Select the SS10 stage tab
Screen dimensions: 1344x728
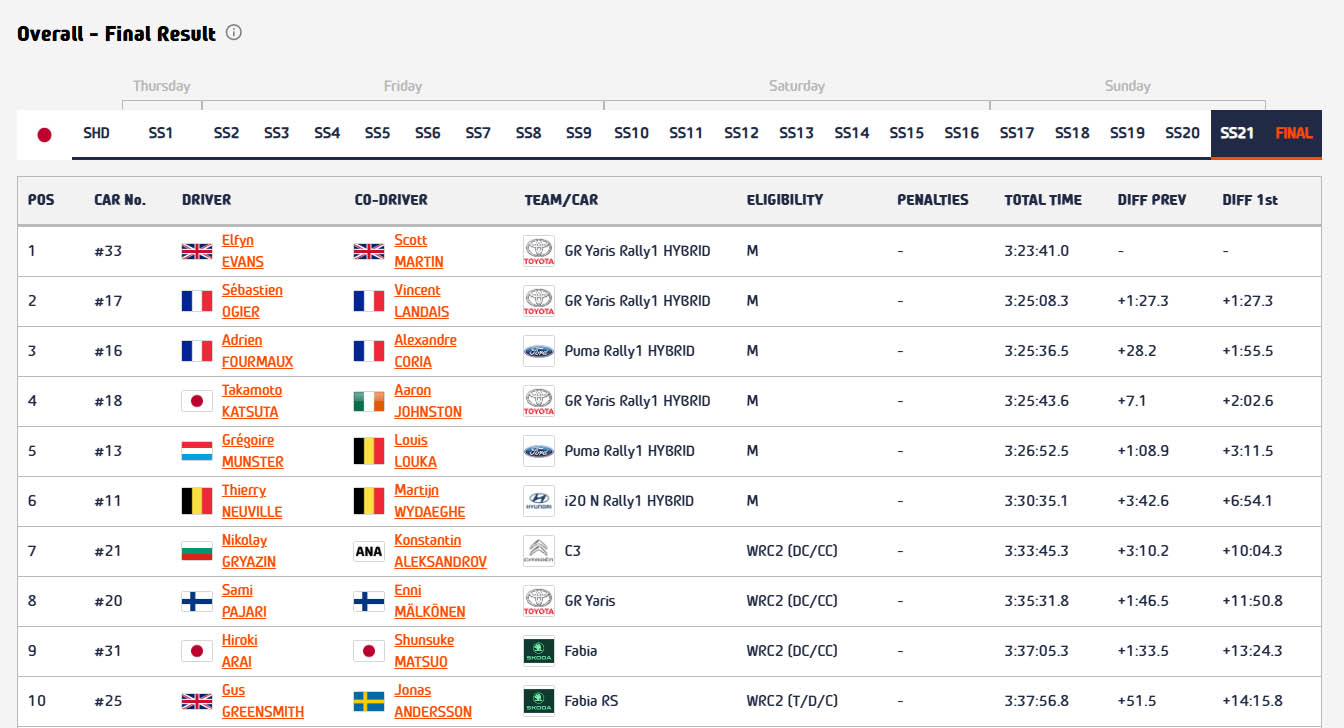631,133
